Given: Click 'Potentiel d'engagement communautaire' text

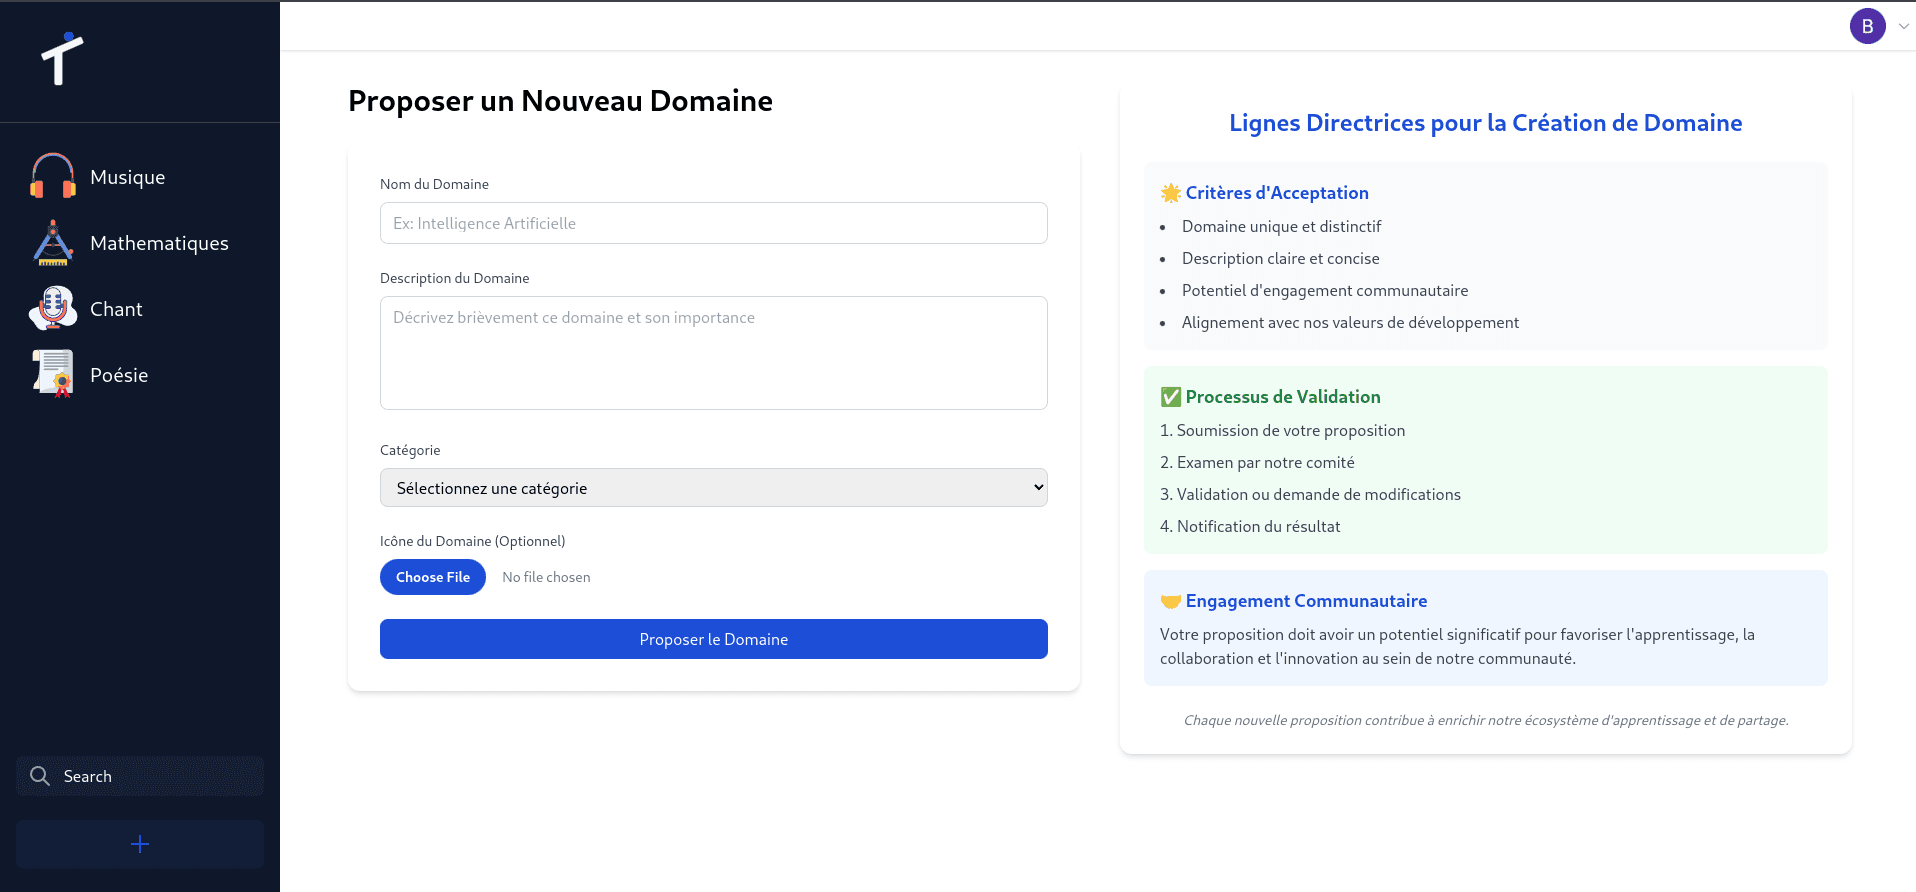Looking at the screenshot, I should point(1325,291).
